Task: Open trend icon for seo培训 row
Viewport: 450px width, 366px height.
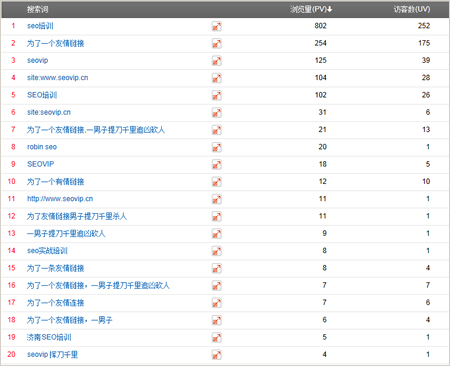Action: point(217,26)
